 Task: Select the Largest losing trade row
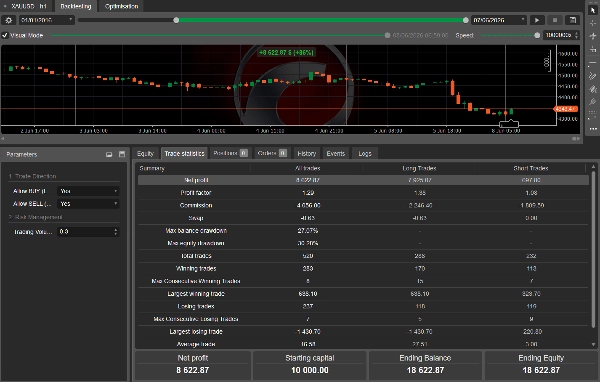coord(363,331)
